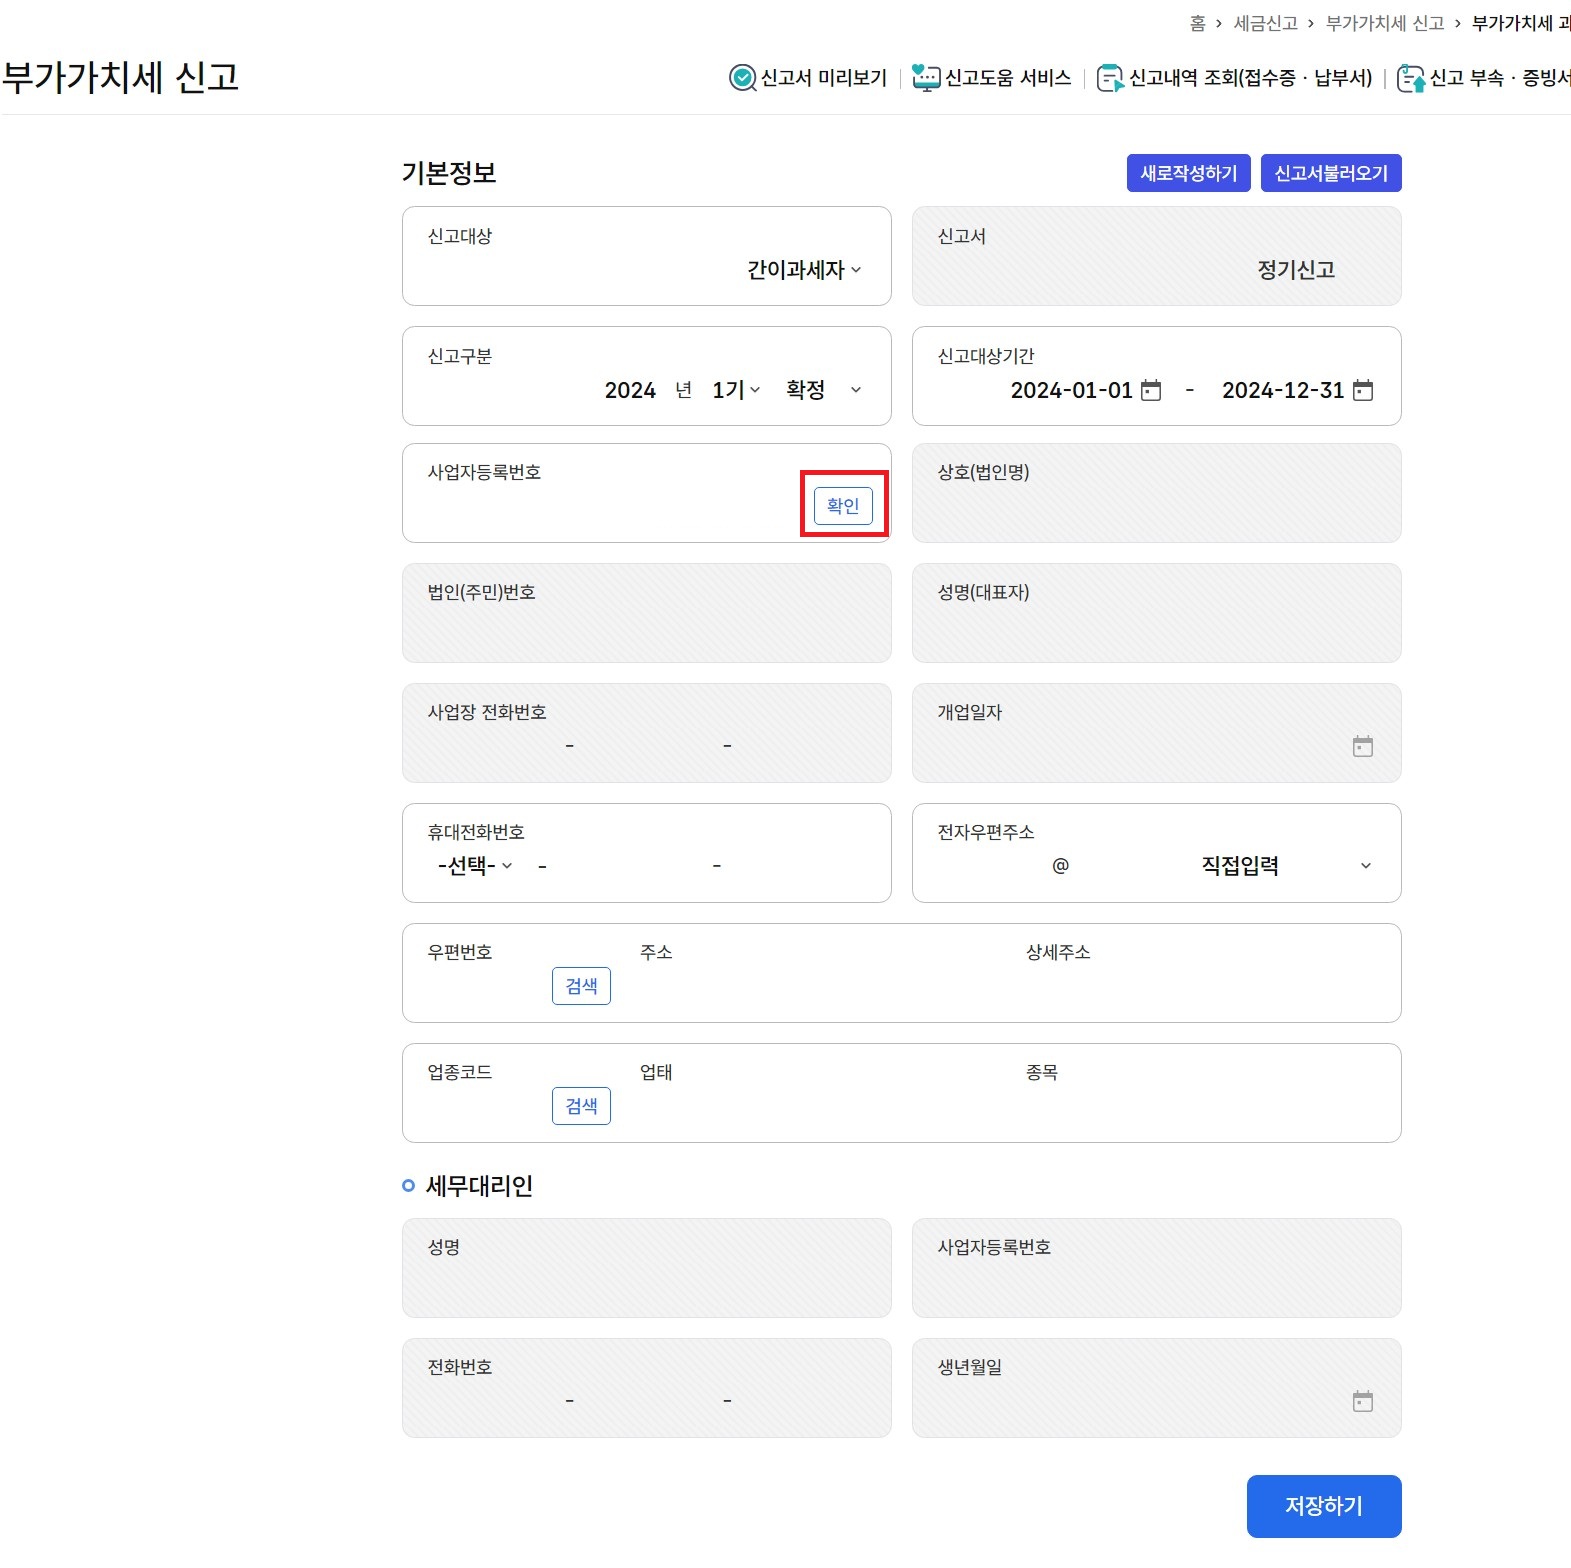Viewport: 1571px width, 1568px height.
Task: Go to 세금신고 in breadcrumb
Action: pos(1265,23)
